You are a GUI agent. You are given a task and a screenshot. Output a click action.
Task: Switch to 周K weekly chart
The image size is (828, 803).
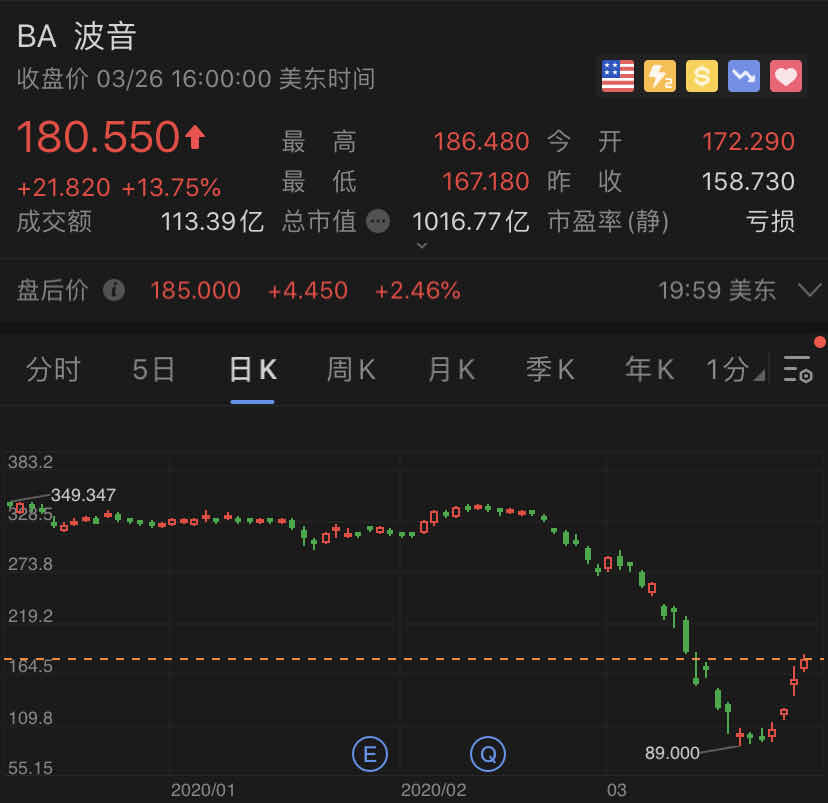click(x=351, y=370)
